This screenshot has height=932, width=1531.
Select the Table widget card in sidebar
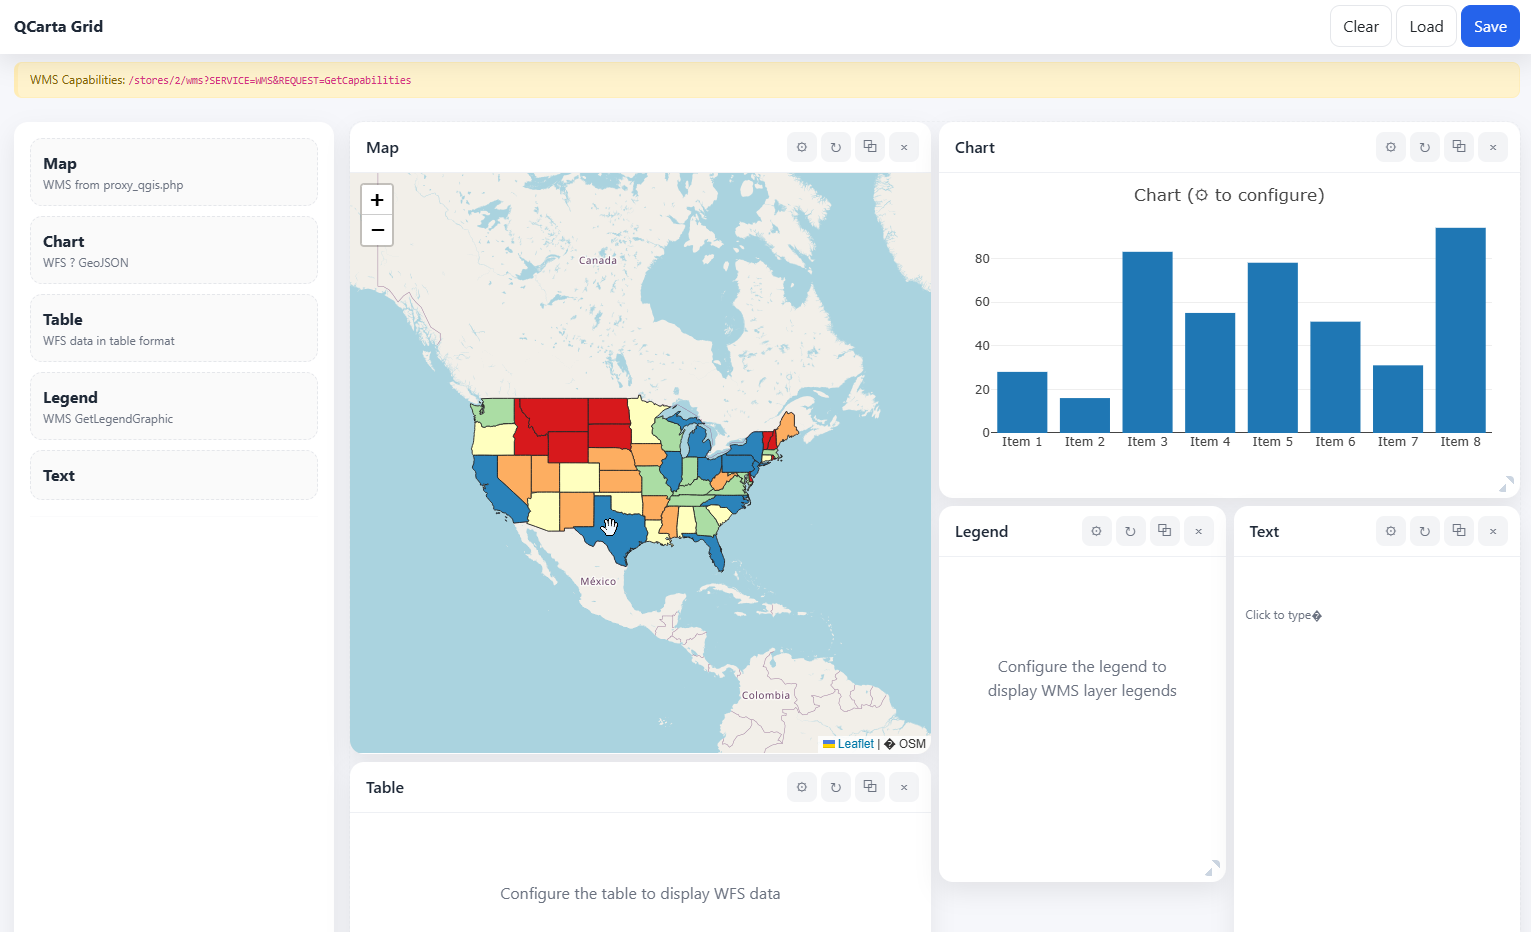click(174, 328)
